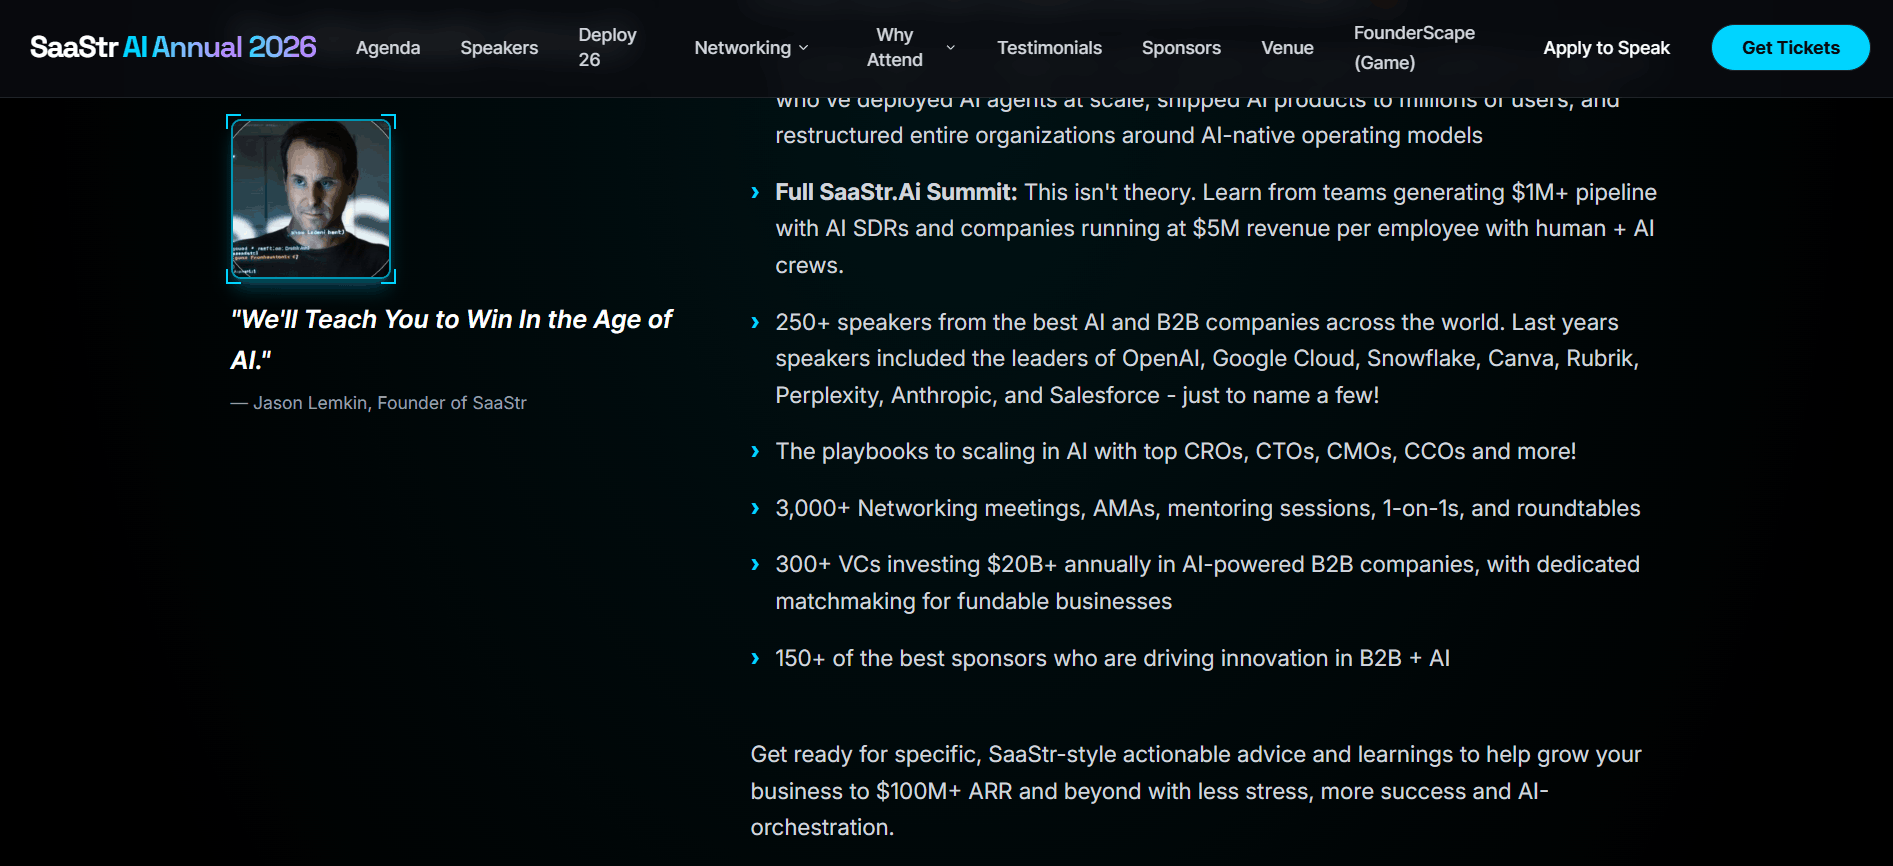This screenshot has height=866, width=1893.
Task: Go to the Speakers page
Action: click(499, 48)
